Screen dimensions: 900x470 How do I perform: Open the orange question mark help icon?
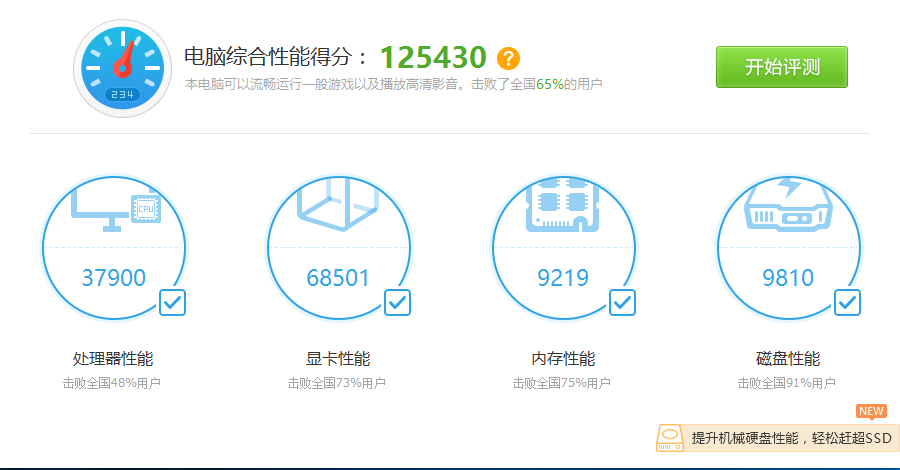508,58
